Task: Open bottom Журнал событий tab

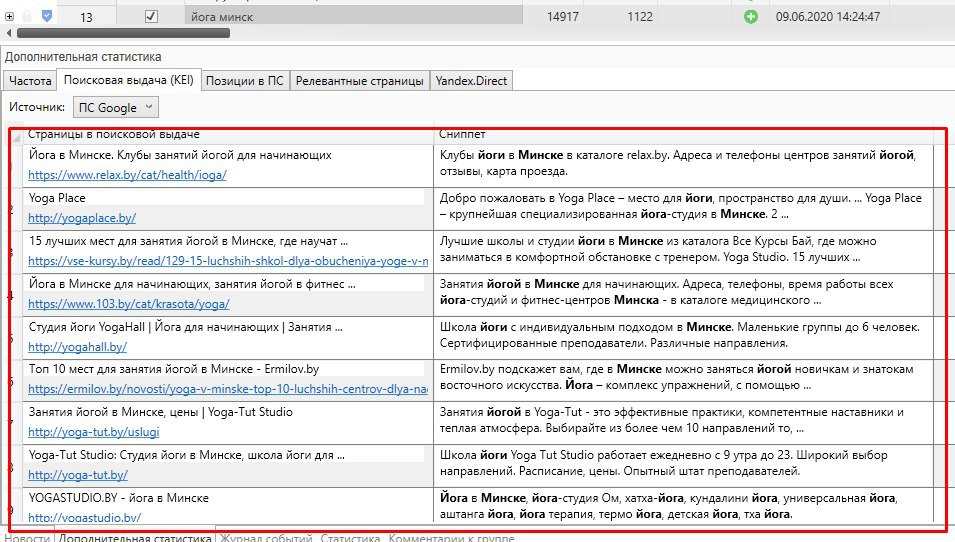Action: pyautogui.click(x=266, y=538)
